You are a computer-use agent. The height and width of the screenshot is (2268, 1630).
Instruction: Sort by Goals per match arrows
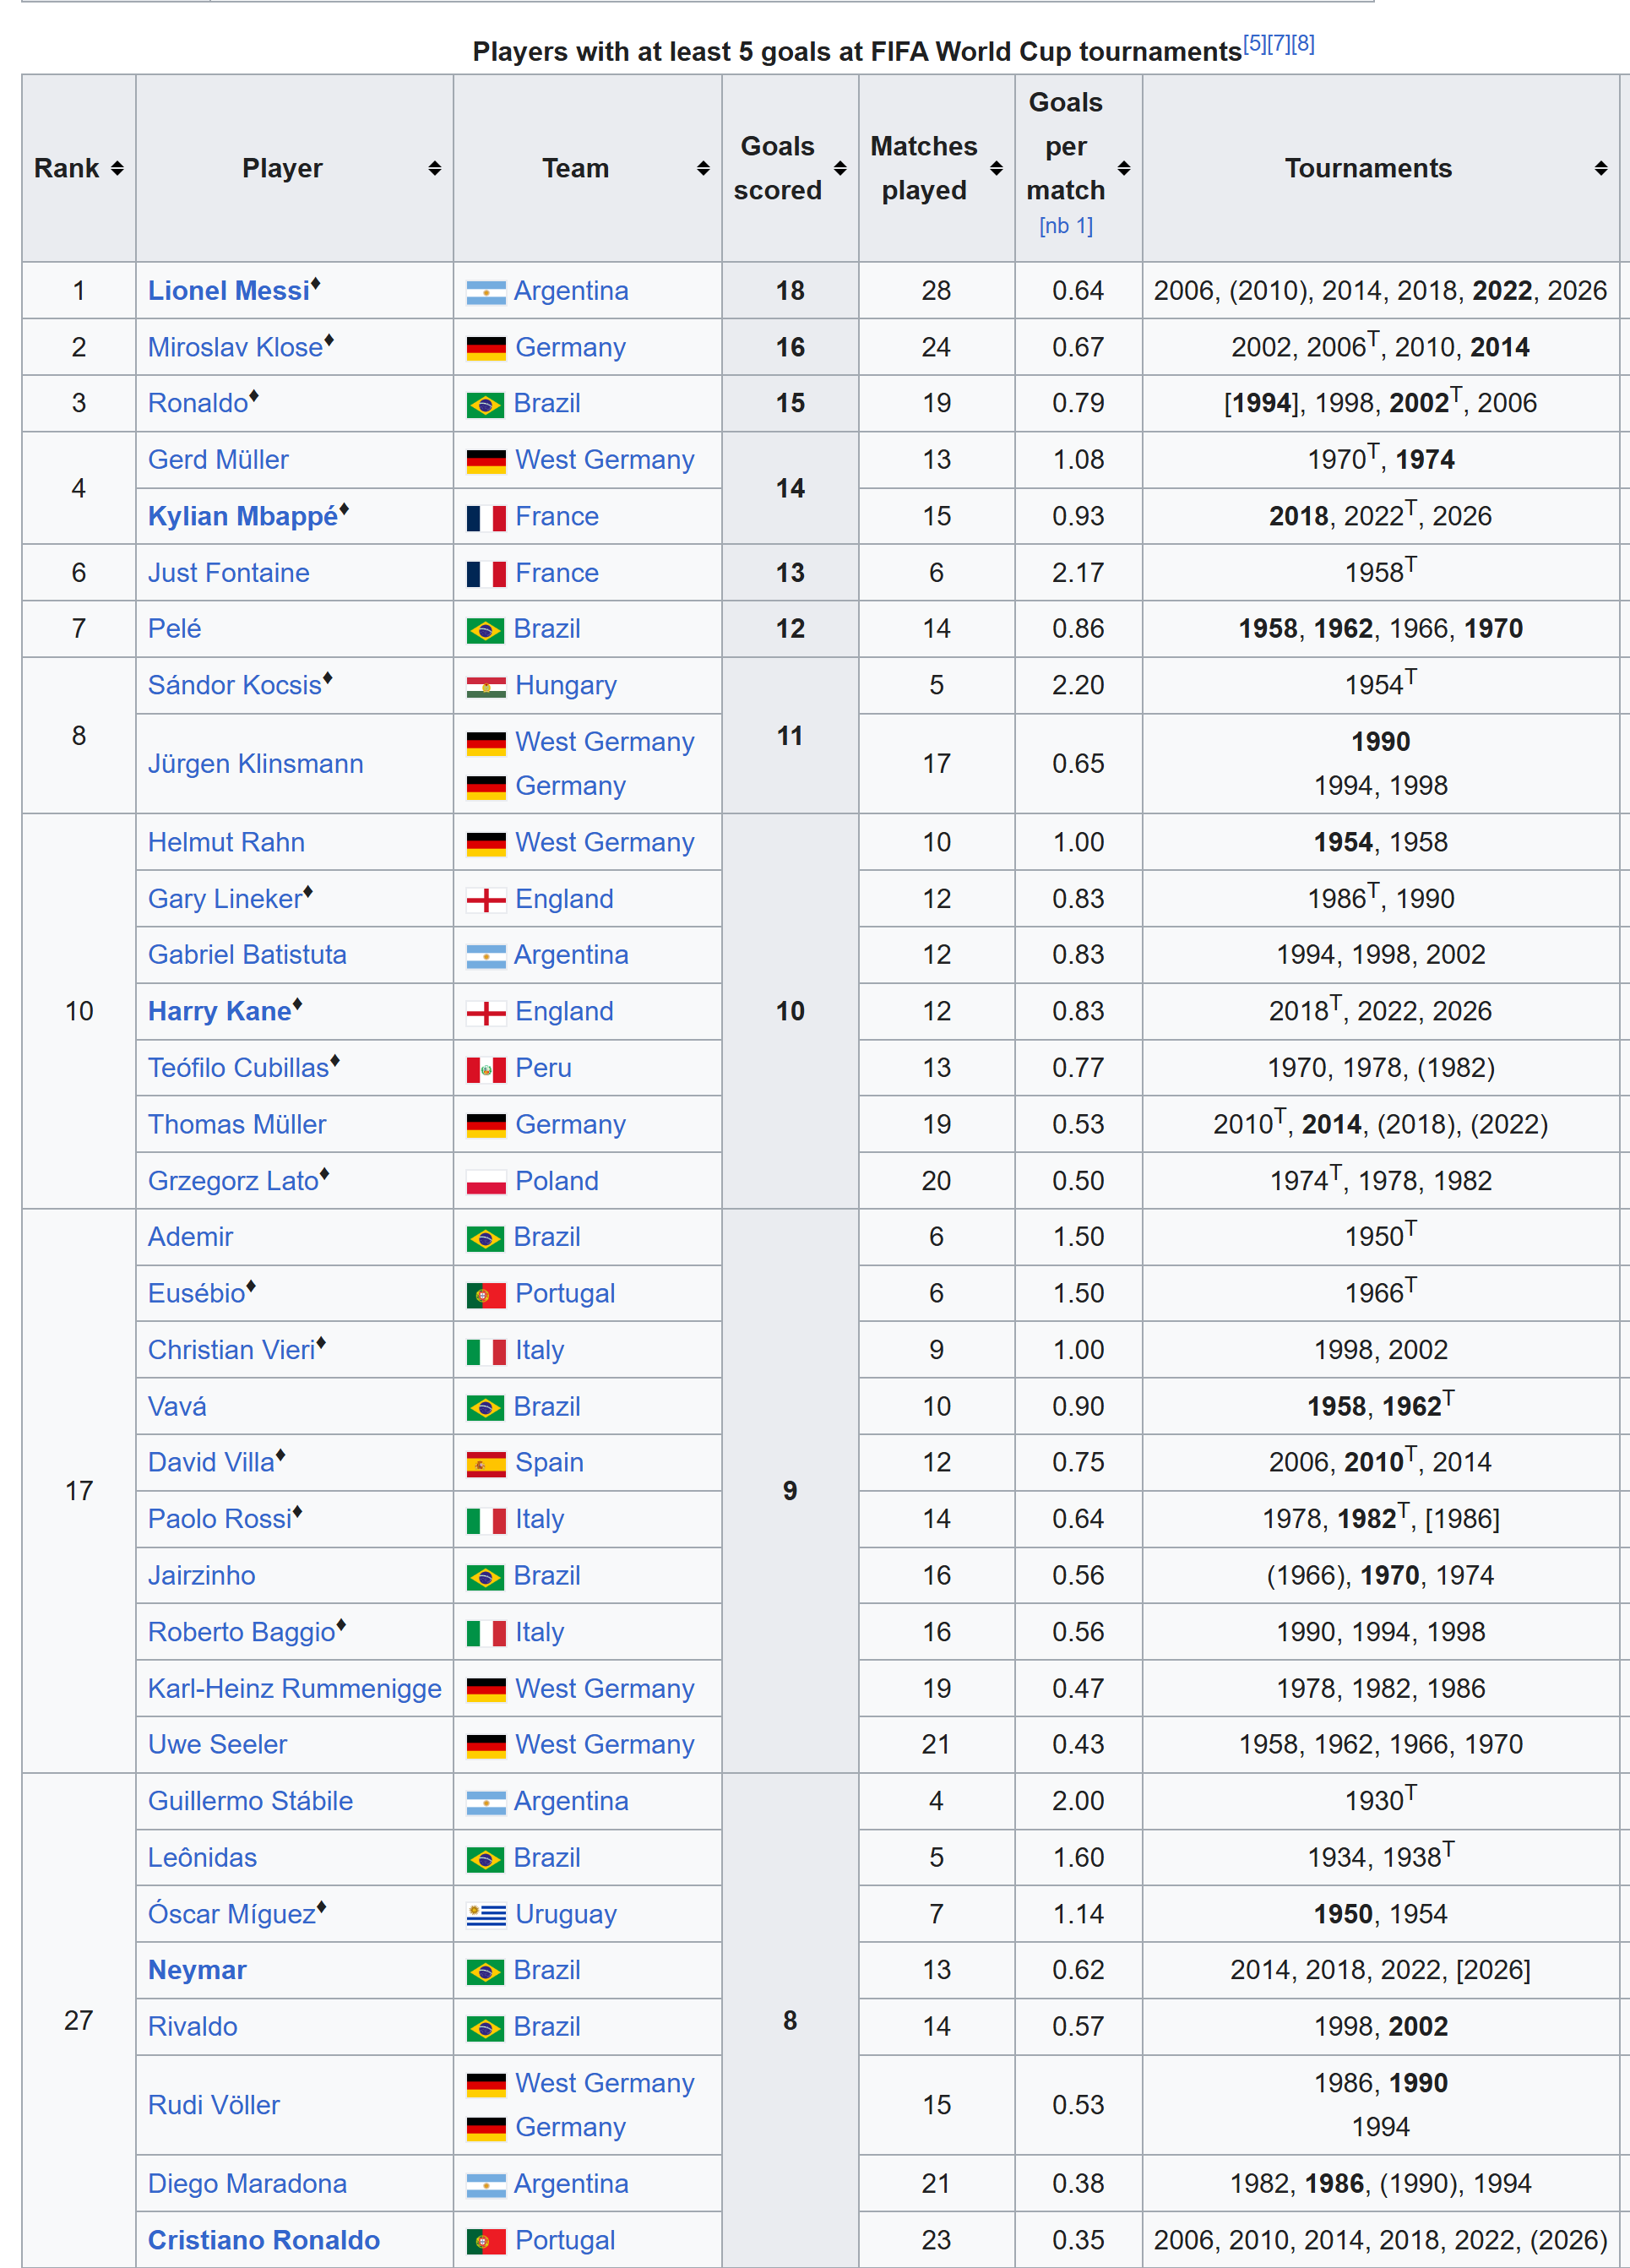click(1124, 169)
